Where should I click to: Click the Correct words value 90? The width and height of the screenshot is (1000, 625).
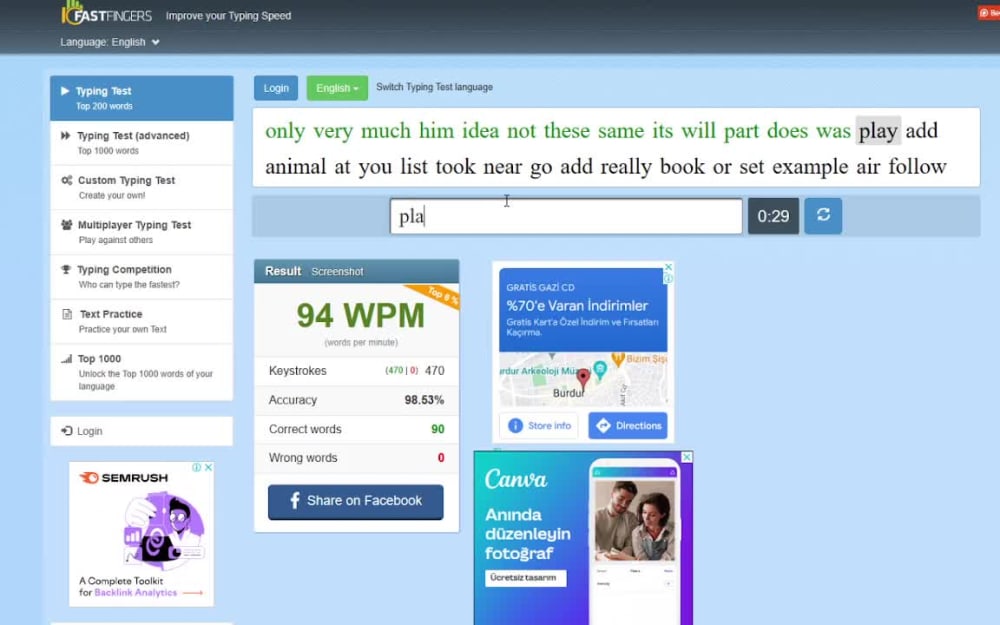(x=438, y=429)
